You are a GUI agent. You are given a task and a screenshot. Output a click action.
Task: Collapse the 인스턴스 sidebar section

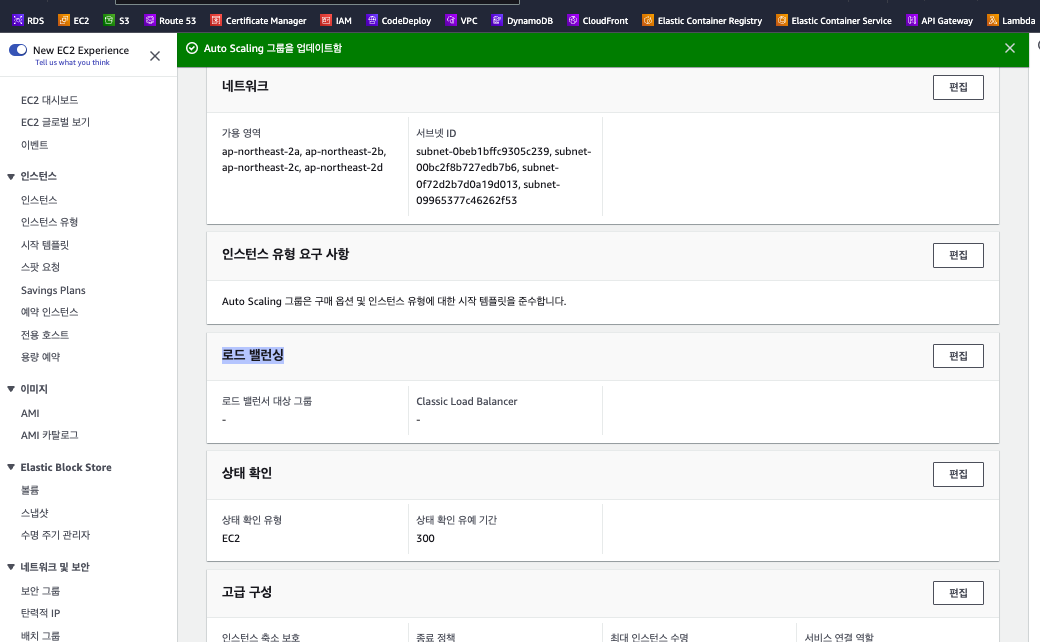11,176
